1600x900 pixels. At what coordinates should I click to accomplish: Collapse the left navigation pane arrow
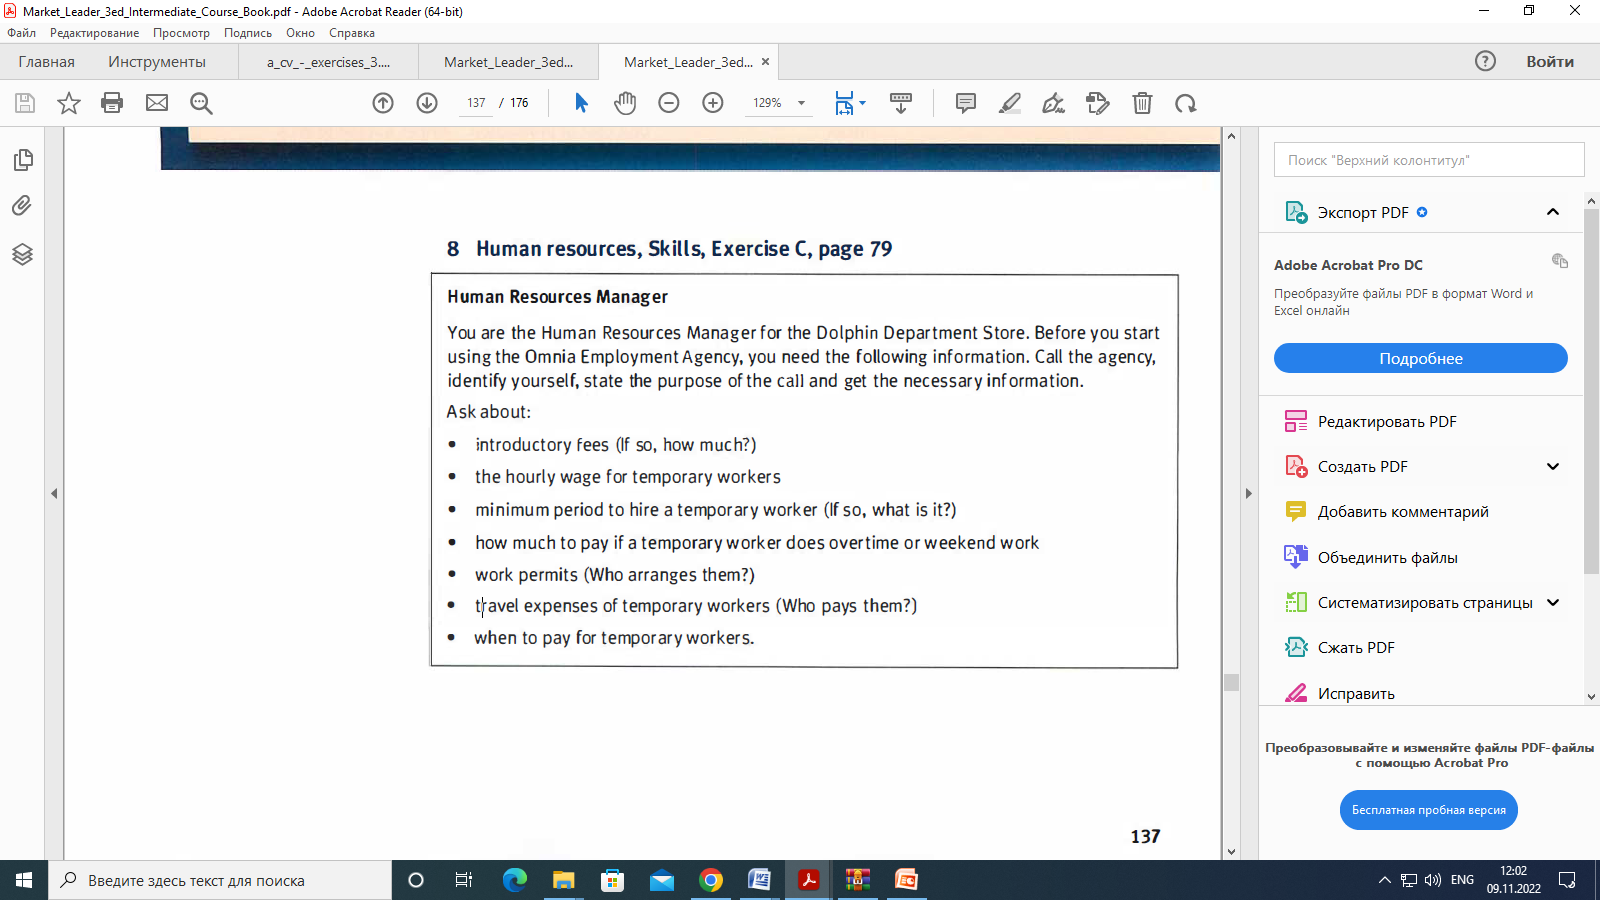(x=54, y=493)
